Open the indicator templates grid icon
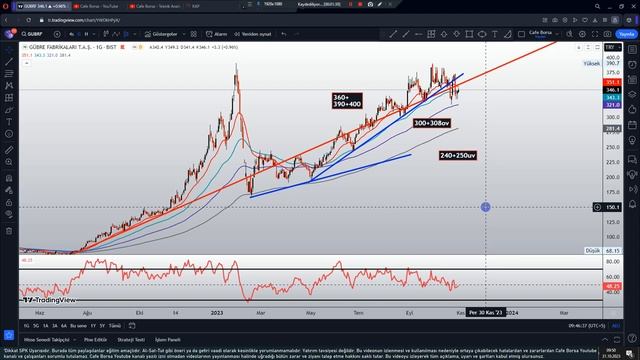Screen dimensions: 640x360 193,34
